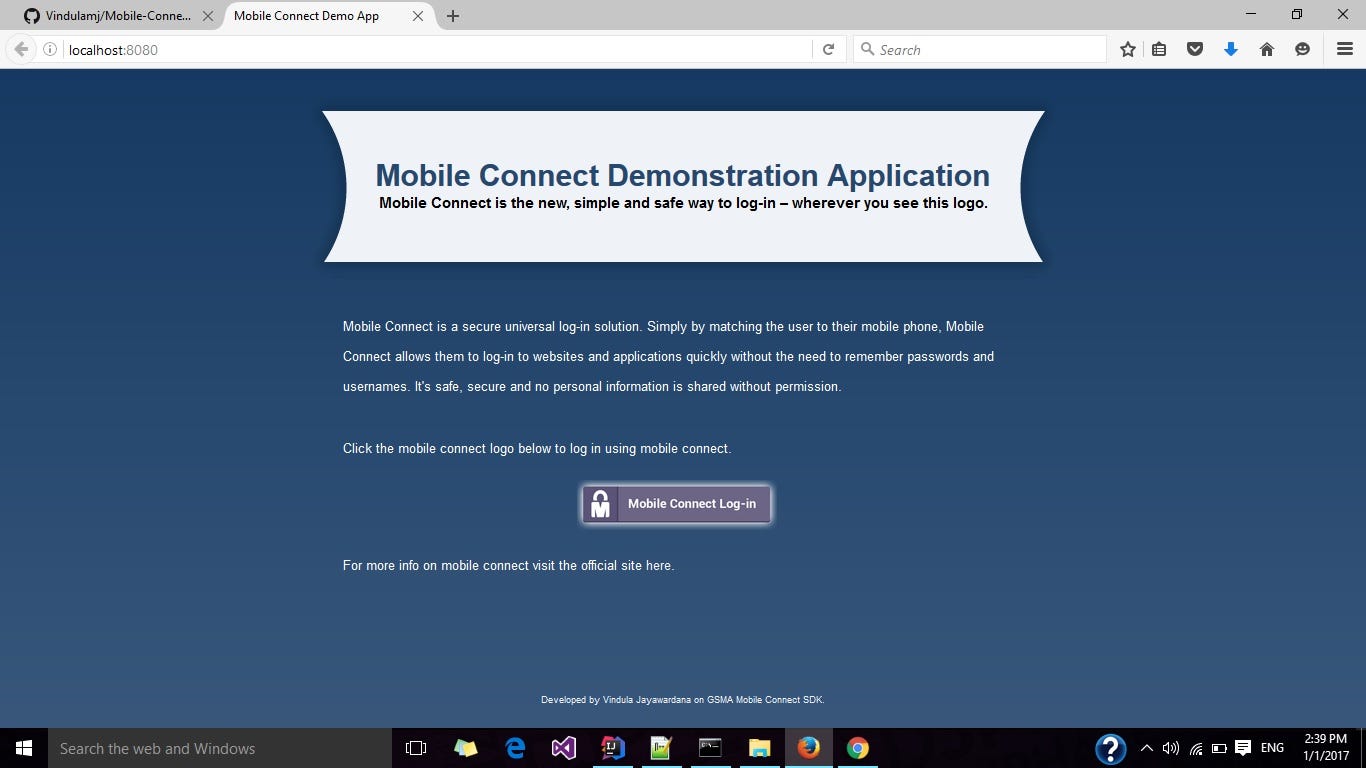This screenshot has height=768, width=1366.
Task: Check the battery status icon
Action: coord(1219,748)
